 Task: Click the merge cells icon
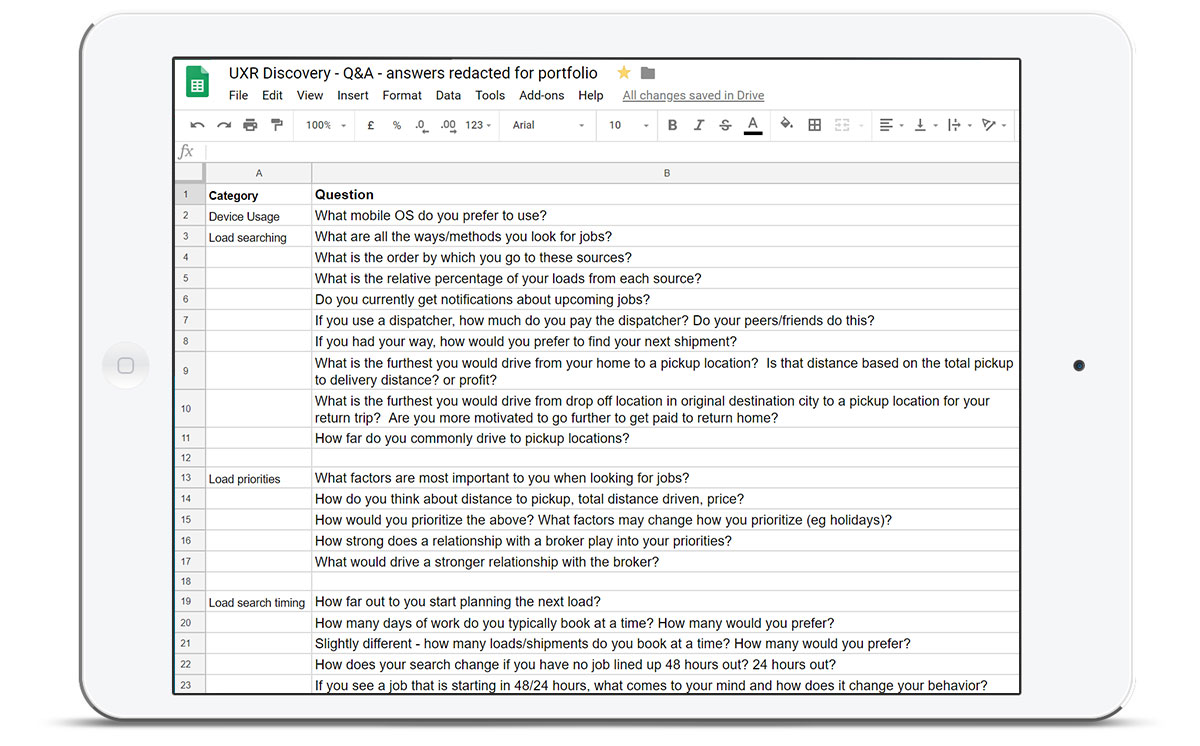tap(842, 125)
